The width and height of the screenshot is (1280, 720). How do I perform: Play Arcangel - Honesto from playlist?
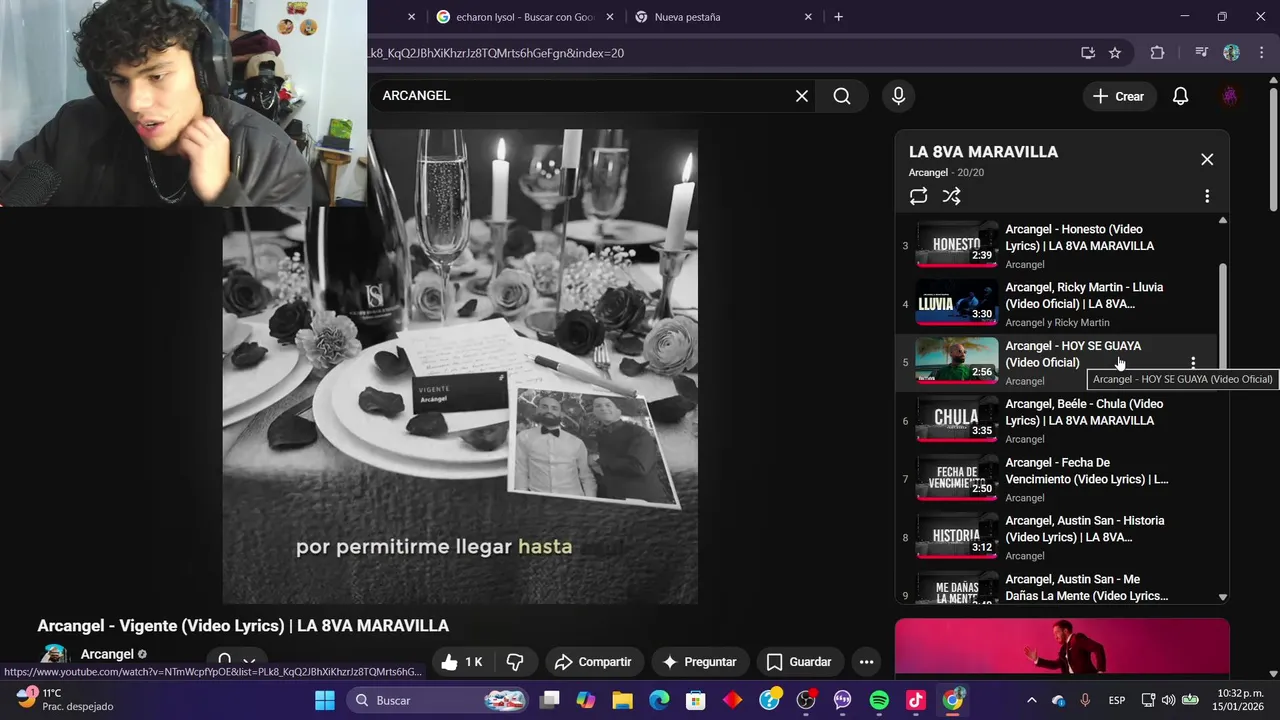1058,246
